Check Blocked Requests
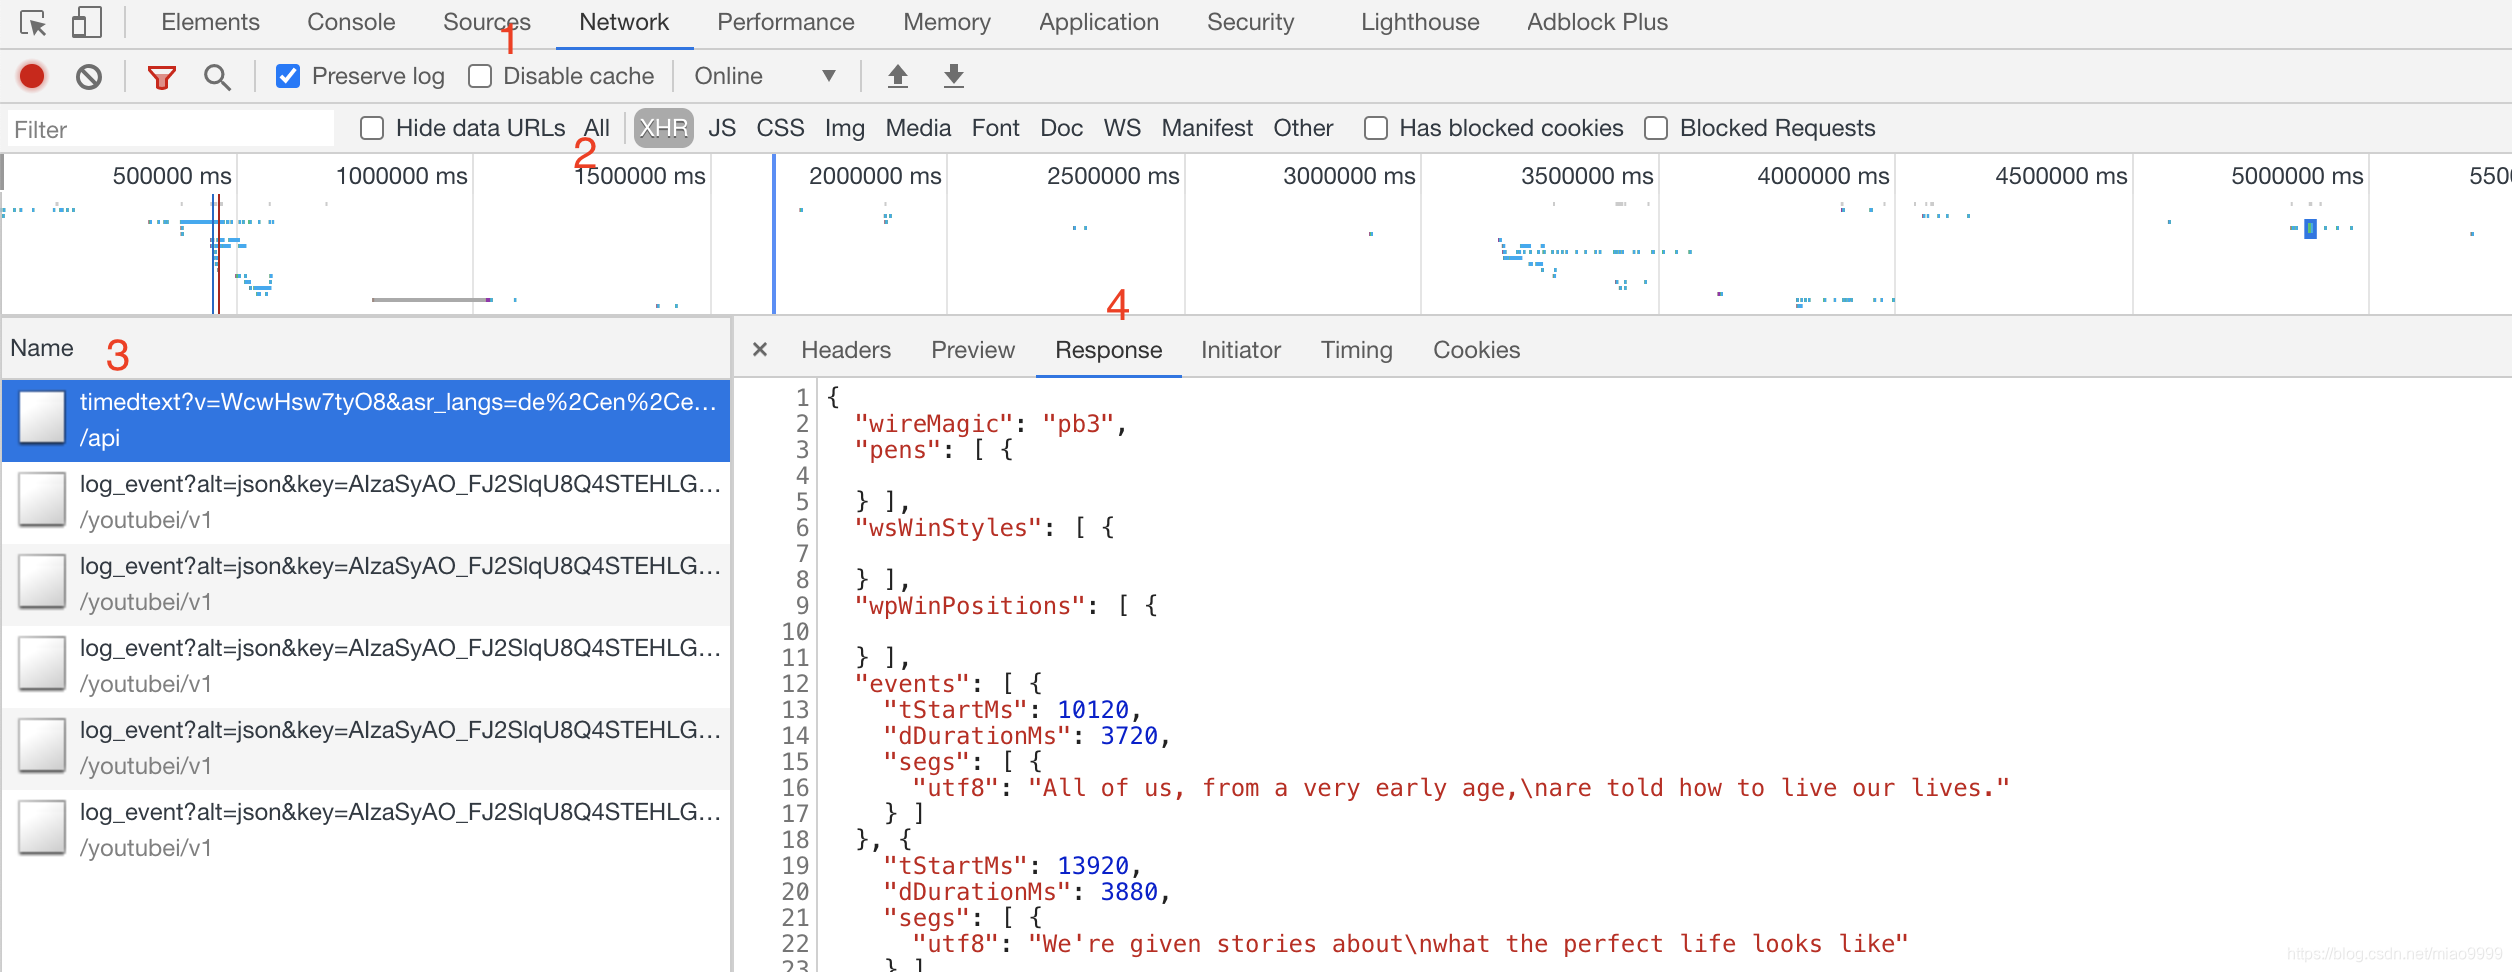 point(1656,128)
